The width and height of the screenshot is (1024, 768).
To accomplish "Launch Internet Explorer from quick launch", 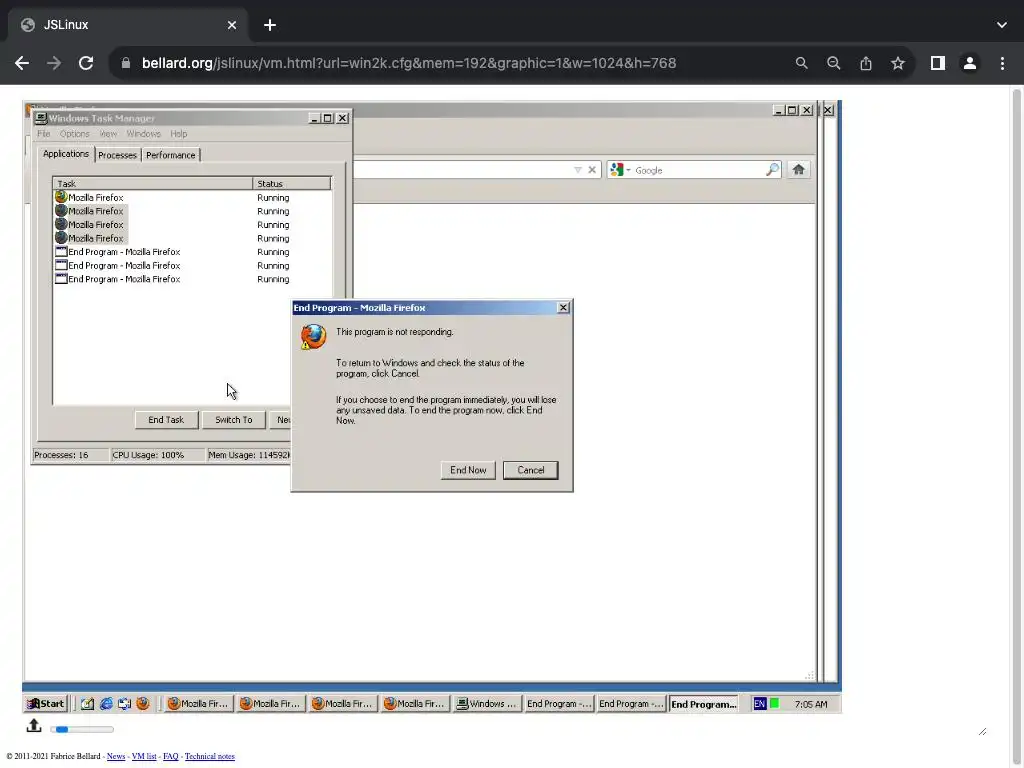I will 106,704.
